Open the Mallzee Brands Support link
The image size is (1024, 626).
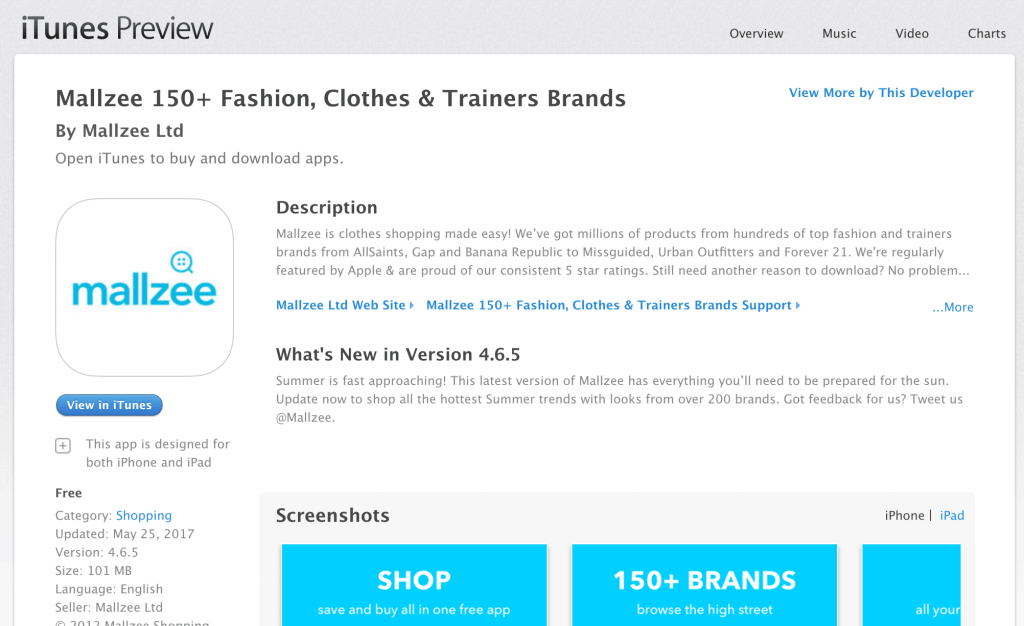pos(609,305)
